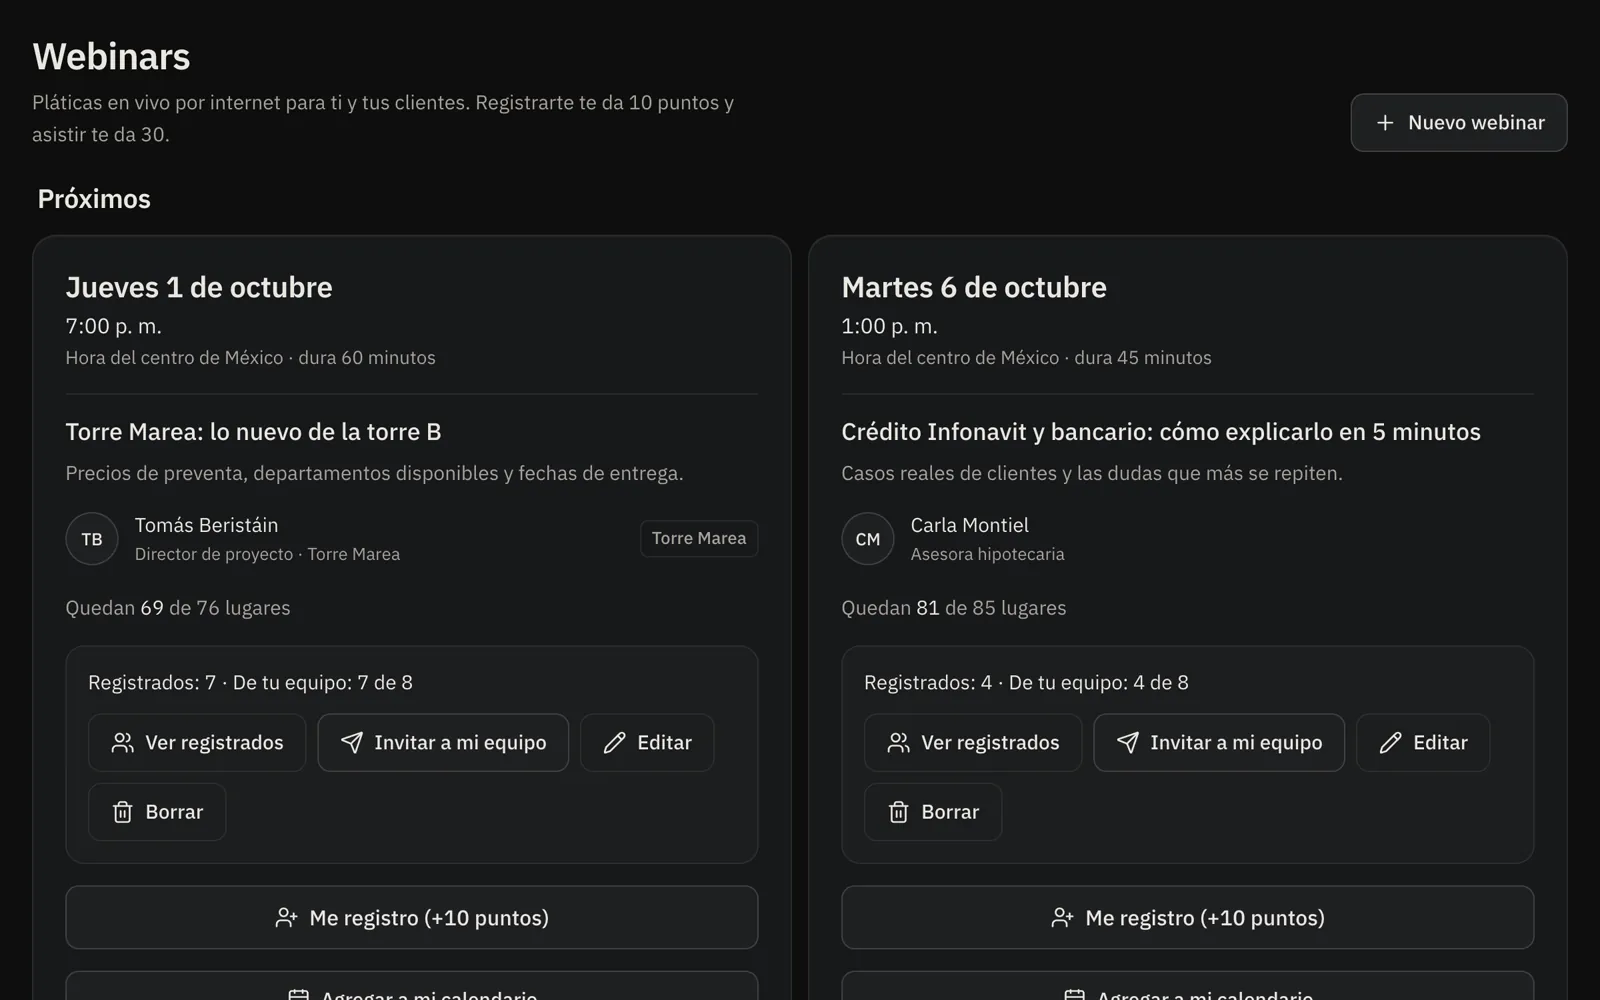1600x1000 pixels.
Task: Create a new webinar with Nuevo webinar
Action: coord(1458,123)
